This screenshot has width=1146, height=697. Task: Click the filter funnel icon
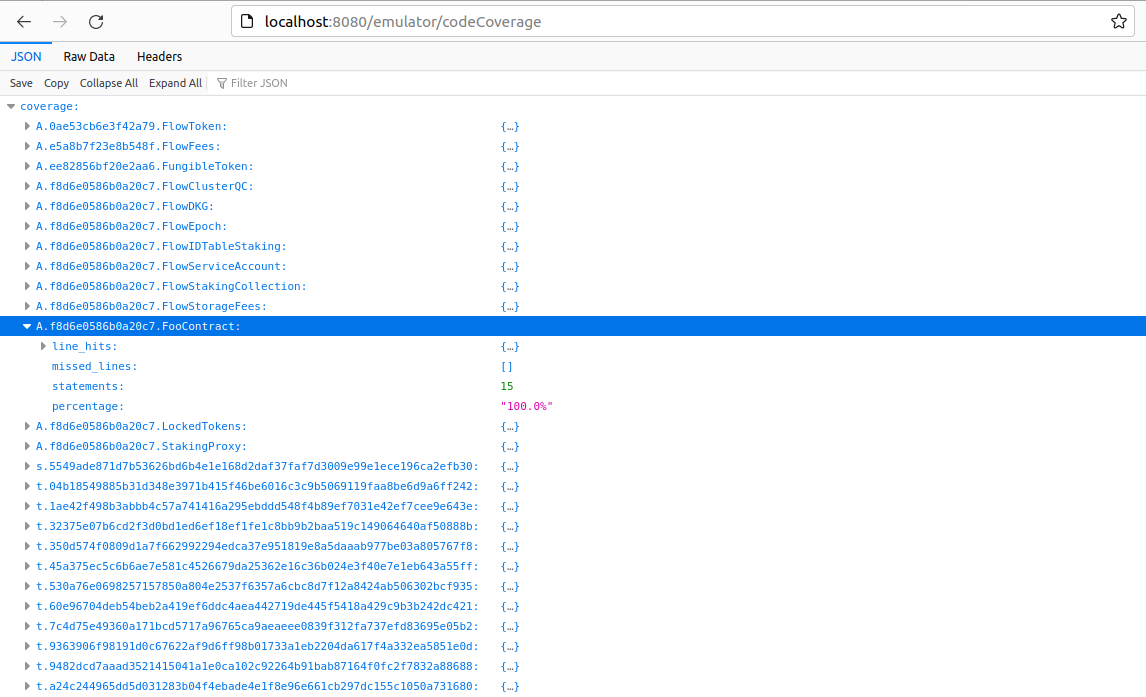coord(221,83)
